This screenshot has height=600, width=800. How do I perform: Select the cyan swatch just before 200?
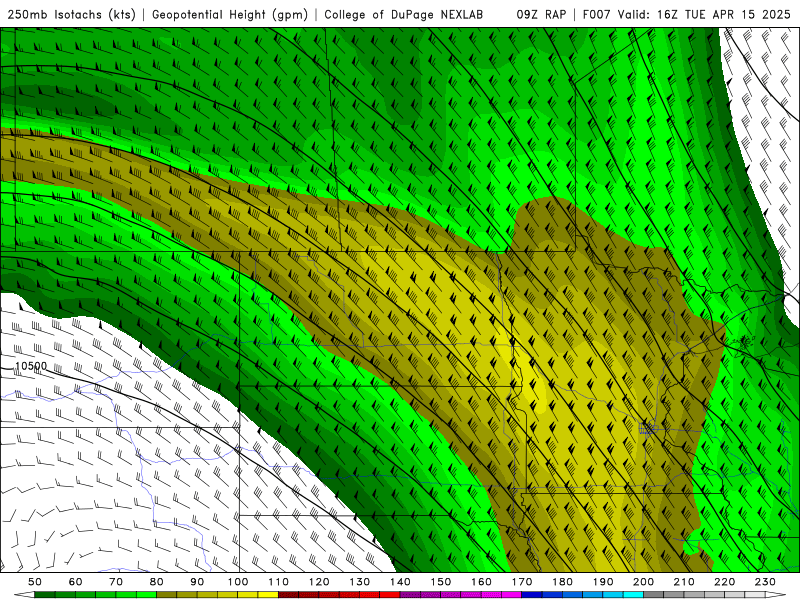[x=633, y=595]
